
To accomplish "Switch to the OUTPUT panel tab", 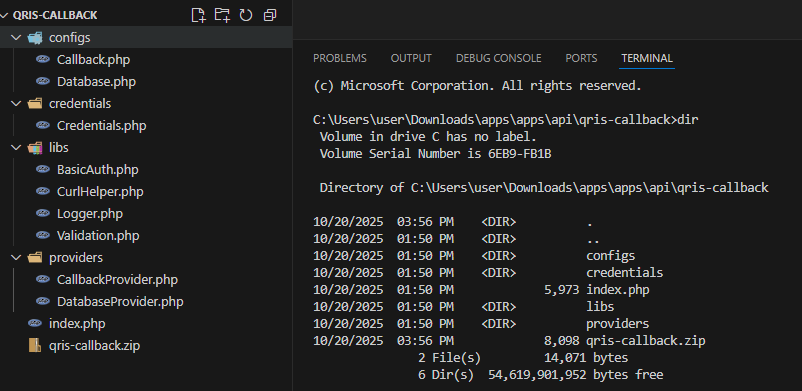I will pos(411,58).
